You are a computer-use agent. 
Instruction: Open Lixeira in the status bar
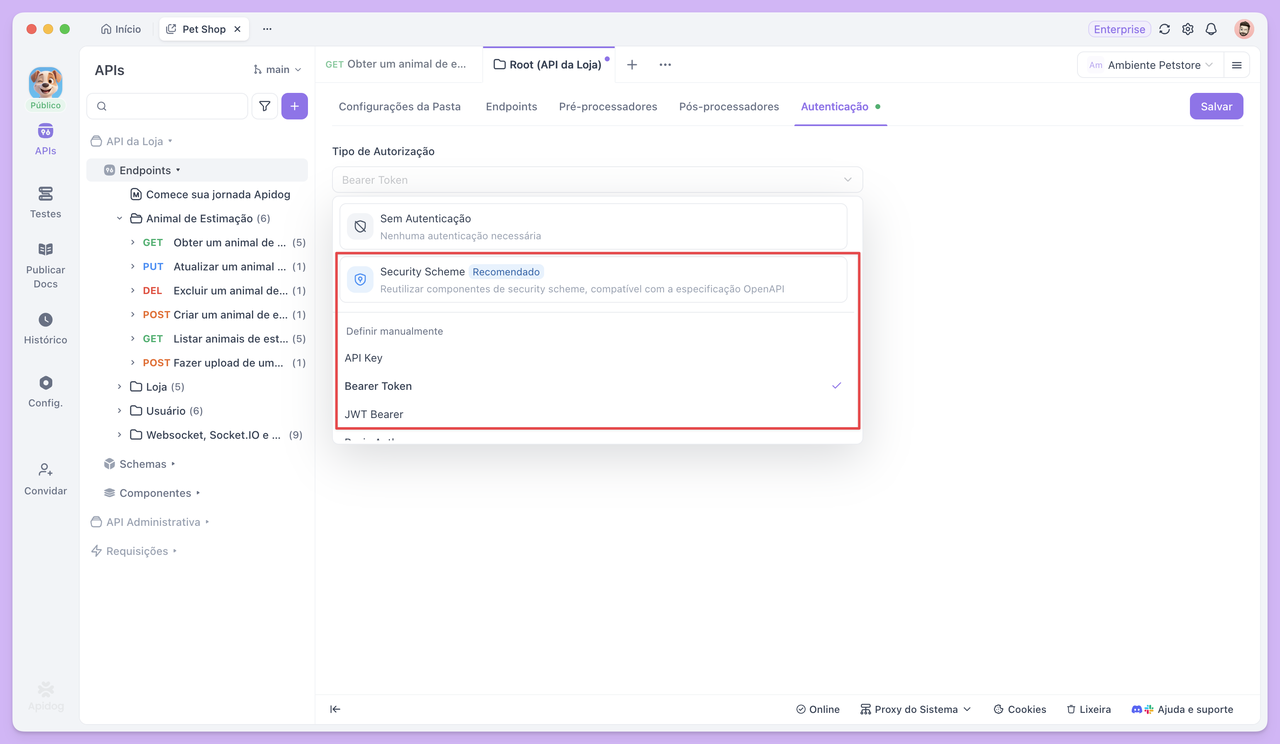[x=1088, y=709]
